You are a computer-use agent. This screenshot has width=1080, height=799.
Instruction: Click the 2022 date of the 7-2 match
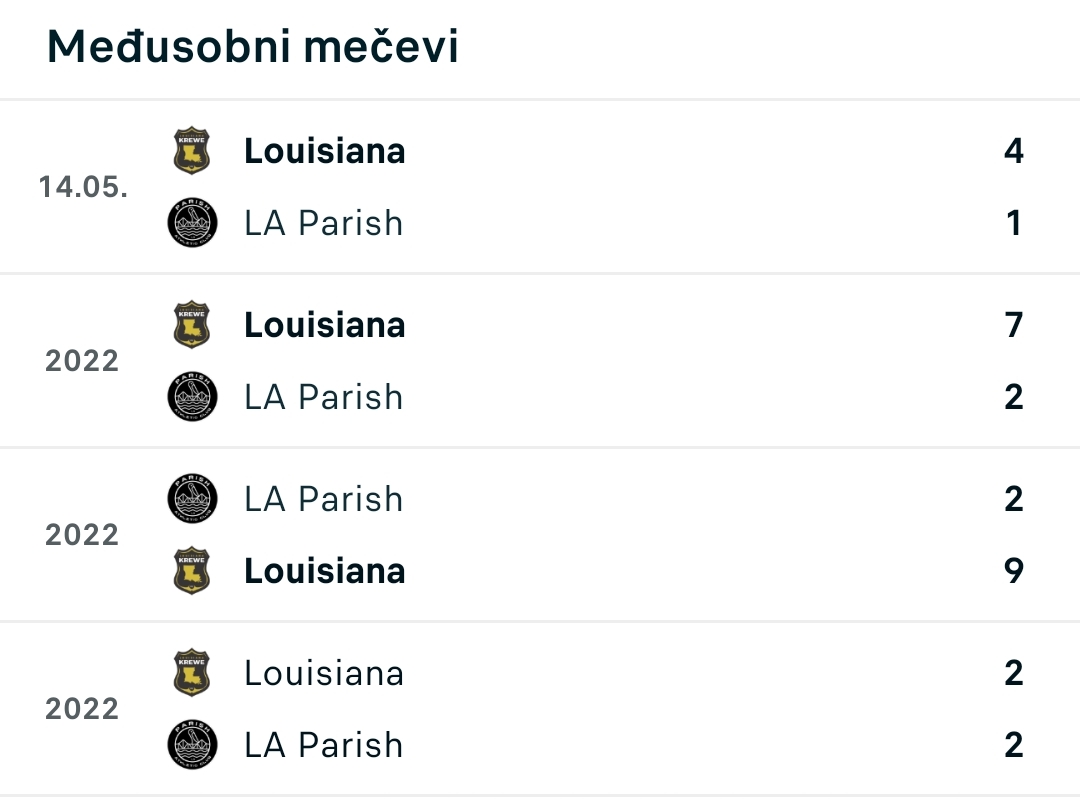[x=82, y=361]
